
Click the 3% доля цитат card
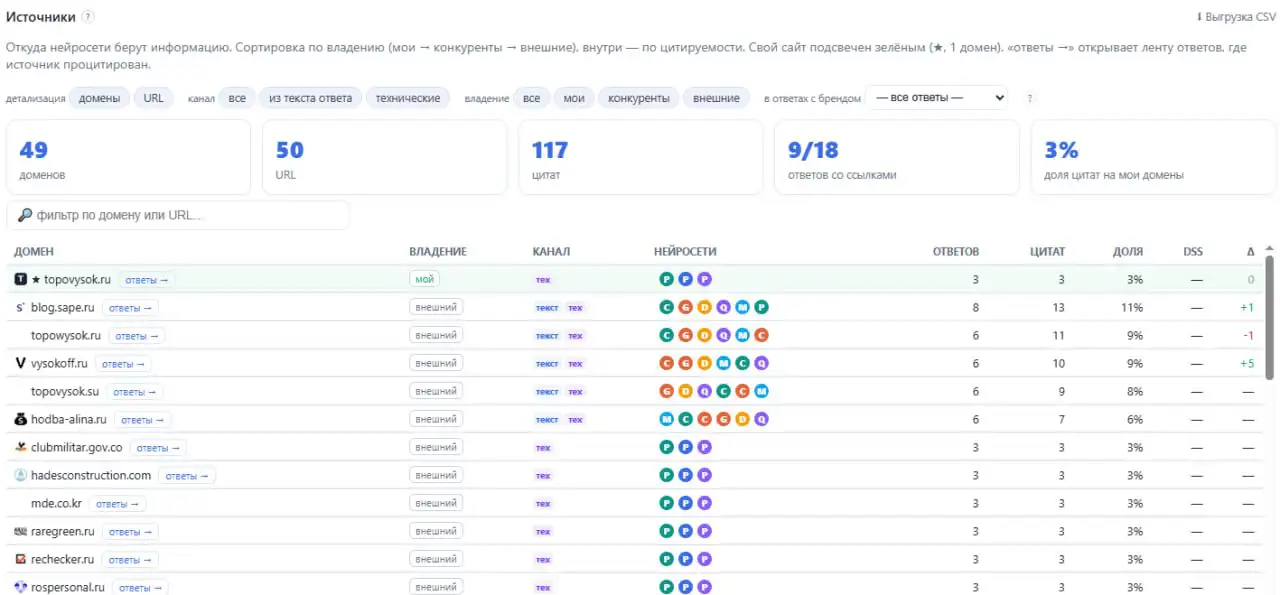(1153, 157)
